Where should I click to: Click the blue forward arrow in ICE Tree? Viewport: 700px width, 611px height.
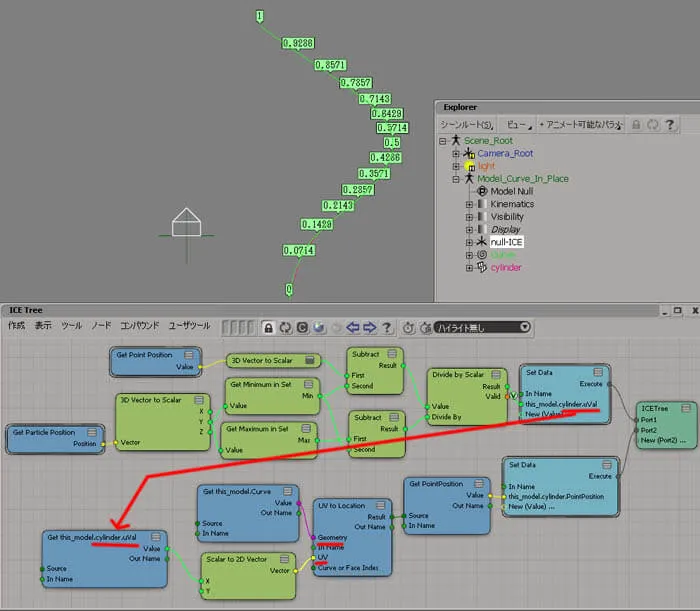click(370, 328)
